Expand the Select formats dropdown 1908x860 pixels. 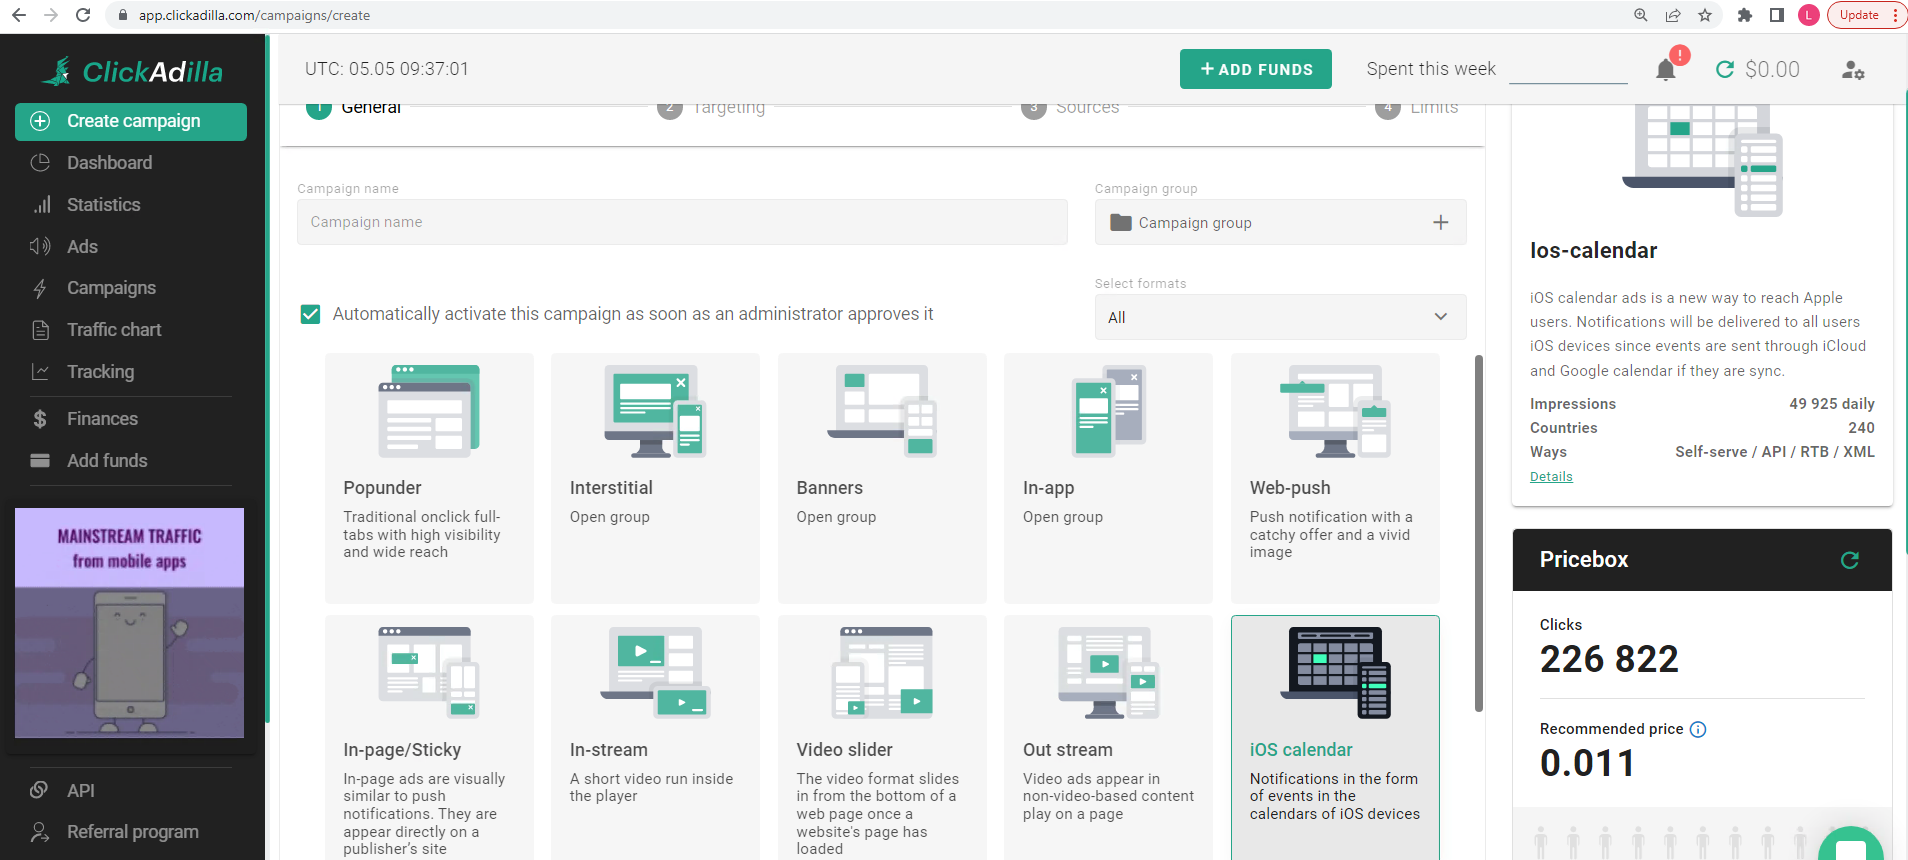1280,317
